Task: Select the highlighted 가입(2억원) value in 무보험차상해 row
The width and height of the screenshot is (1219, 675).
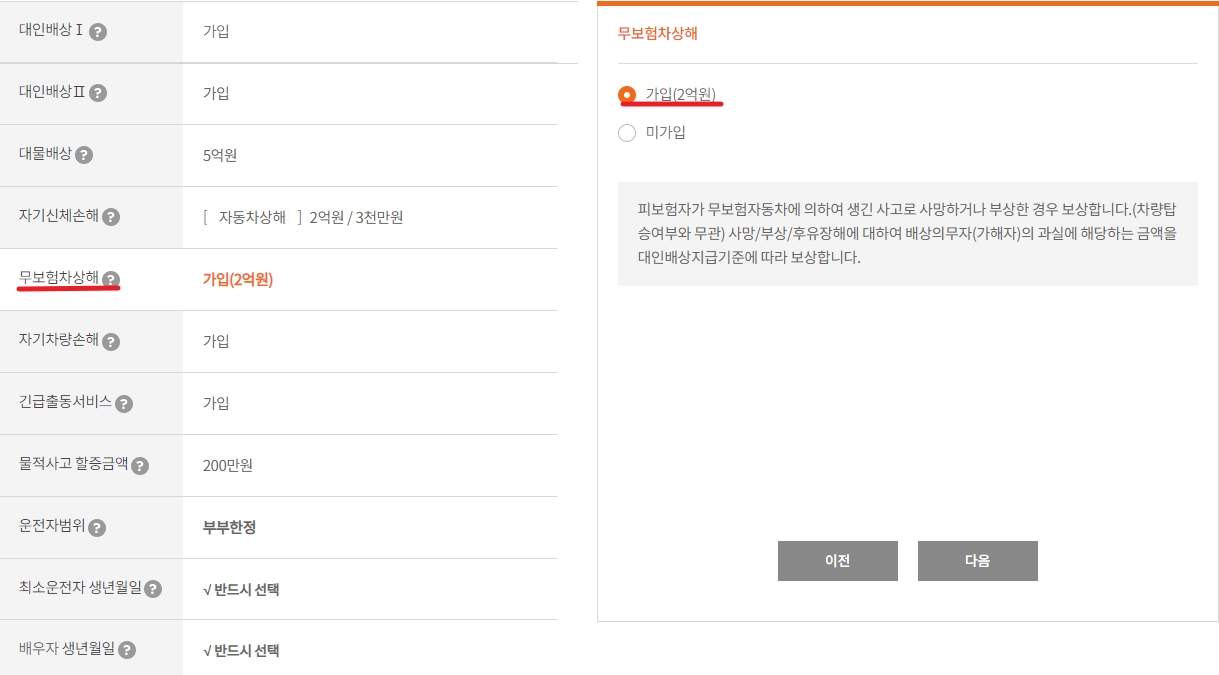Action: (x=238, y=279)
